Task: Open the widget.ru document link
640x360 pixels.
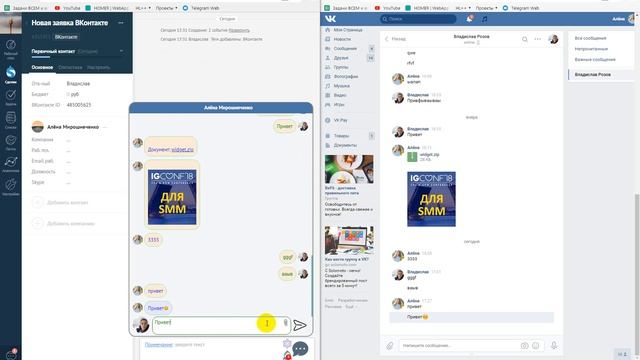Action: click(182, 150)
